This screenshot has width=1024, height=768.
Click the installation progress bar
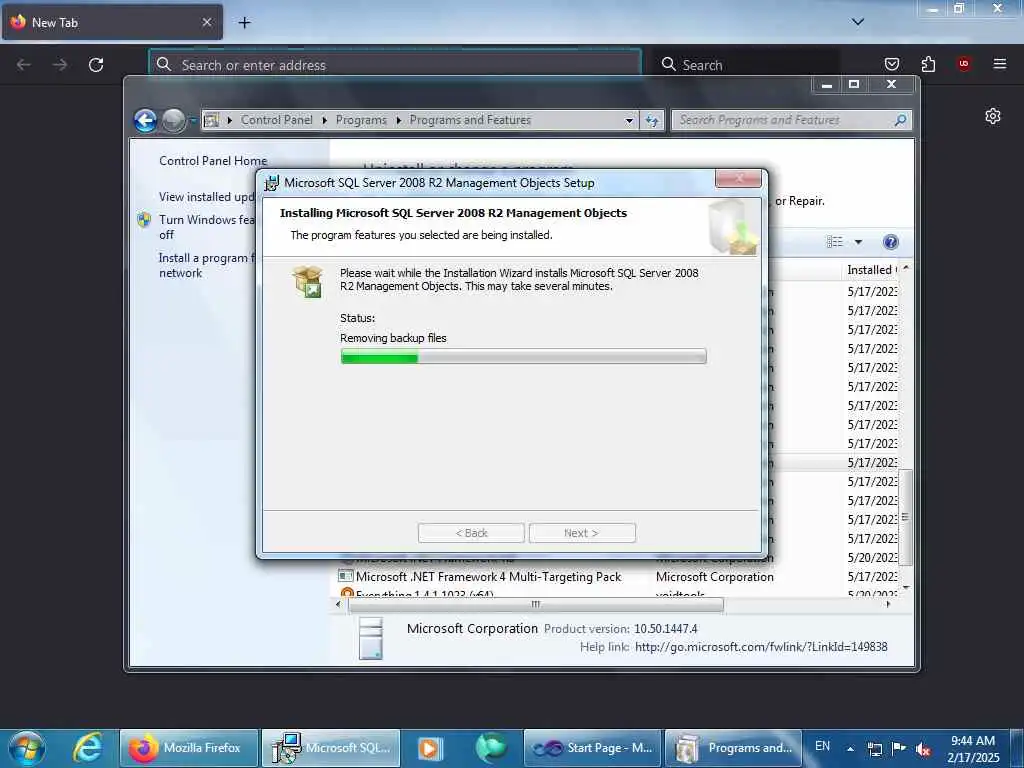coord(523,356)
